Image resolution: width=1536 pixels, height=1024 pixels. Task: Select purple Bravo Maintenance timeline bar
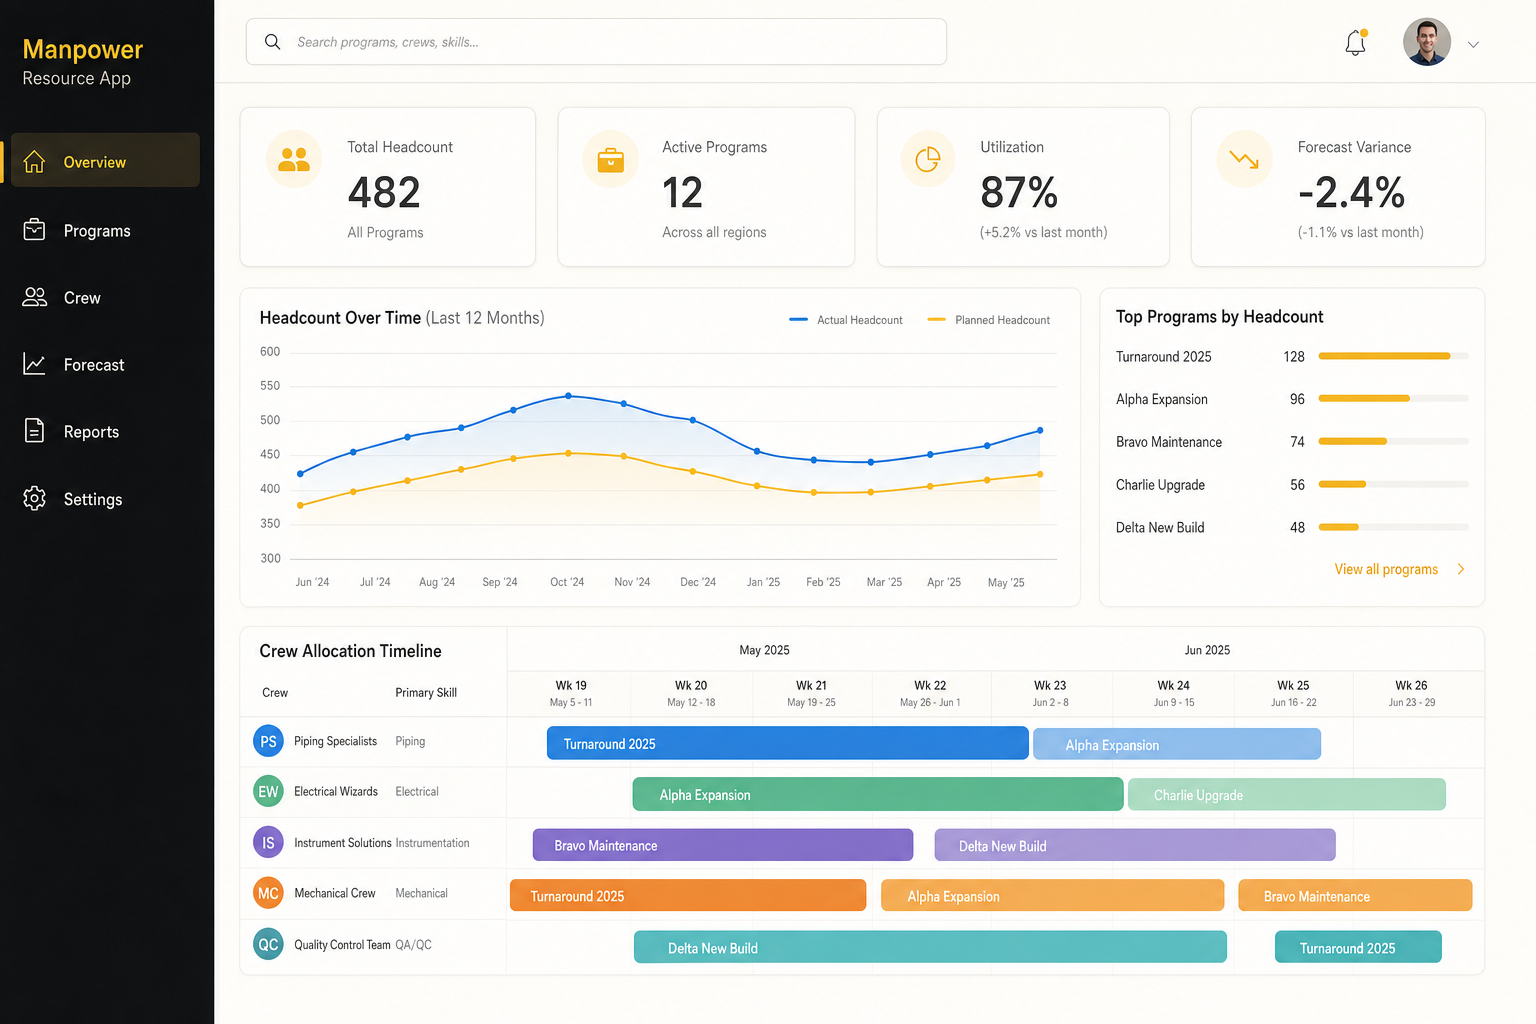[x=723, y=845]
